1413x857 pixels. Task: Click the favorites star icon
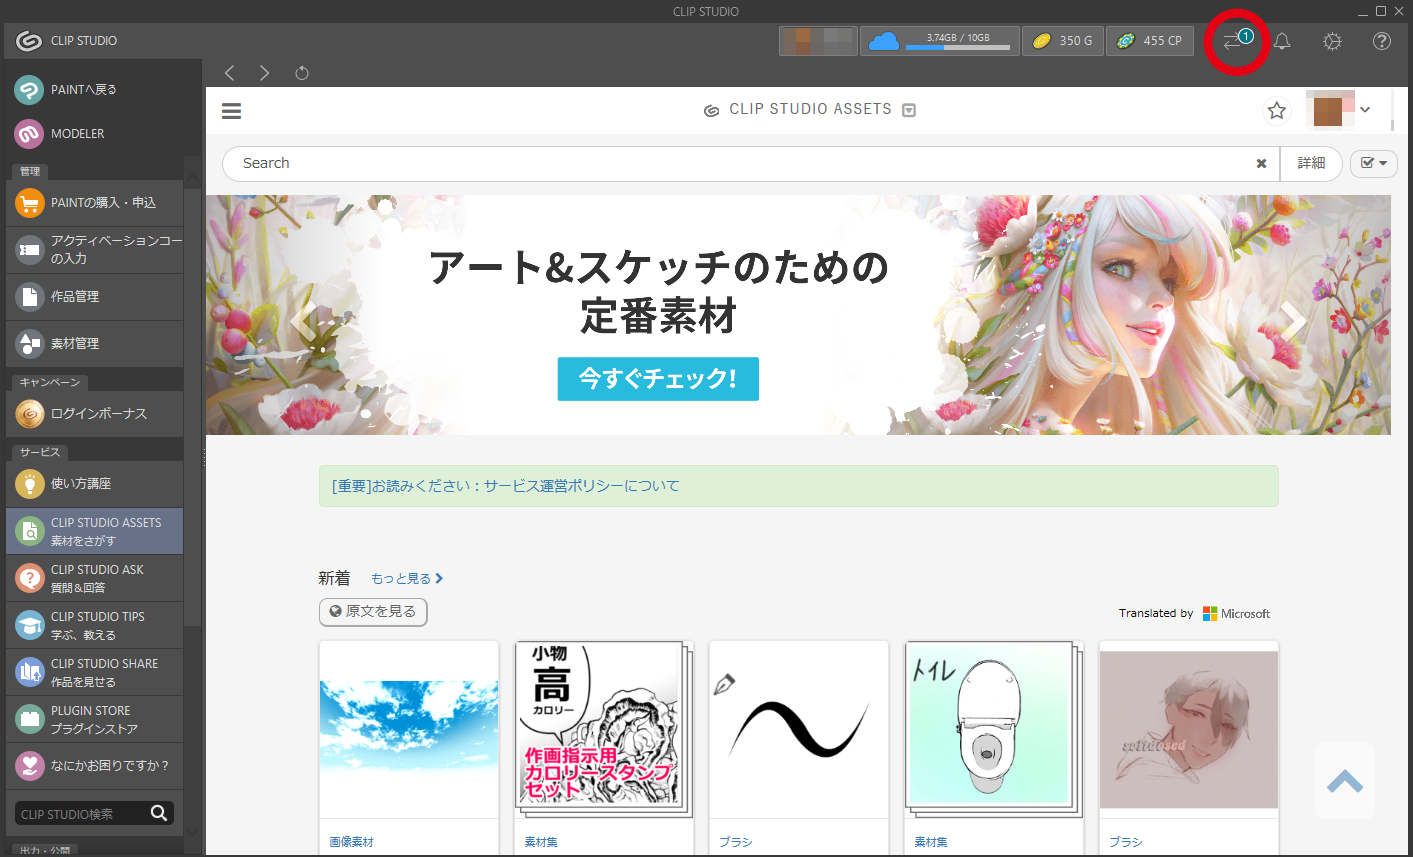tap(1276, 110)
